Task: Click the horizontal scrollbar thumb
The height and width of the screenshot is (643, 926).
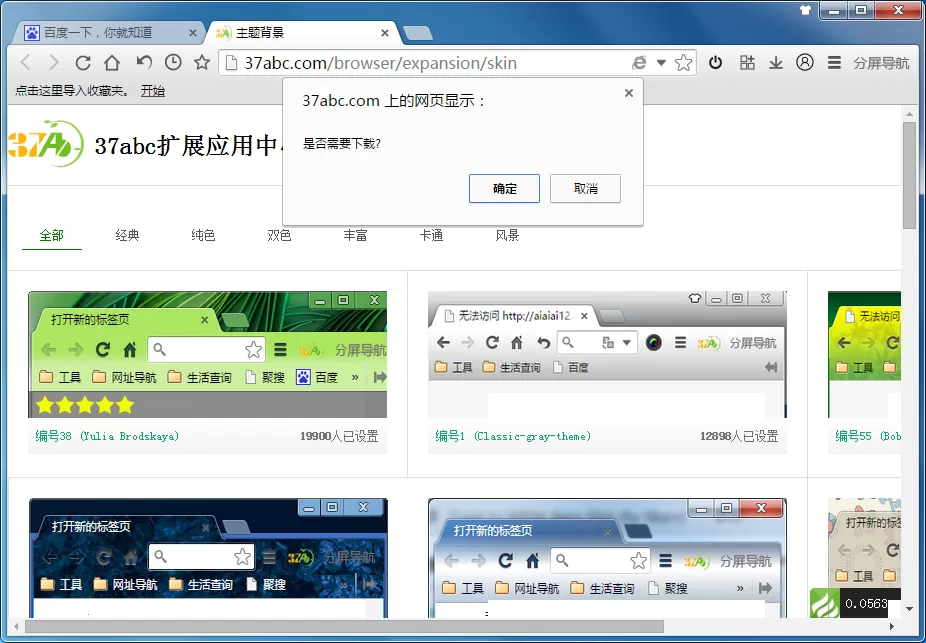Action: click(344, 626)
